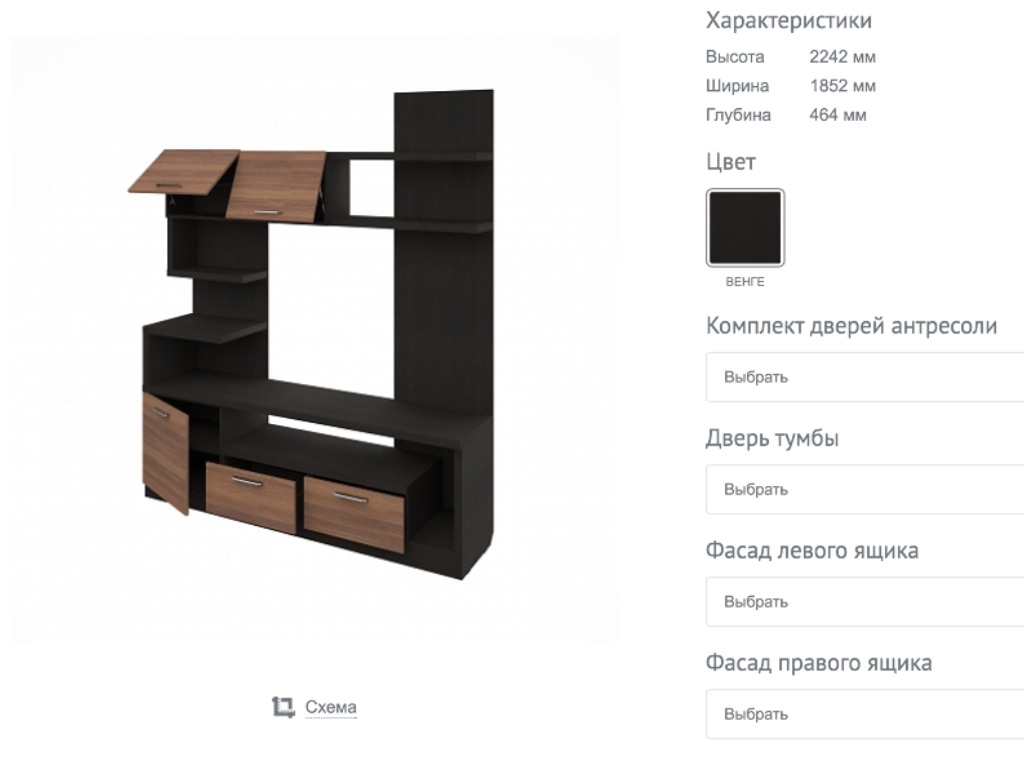Image resolution: width=1024 pixels, height=768 pixels.
Task: Click the right drawer front in the picture
Action: coord(354,514)
